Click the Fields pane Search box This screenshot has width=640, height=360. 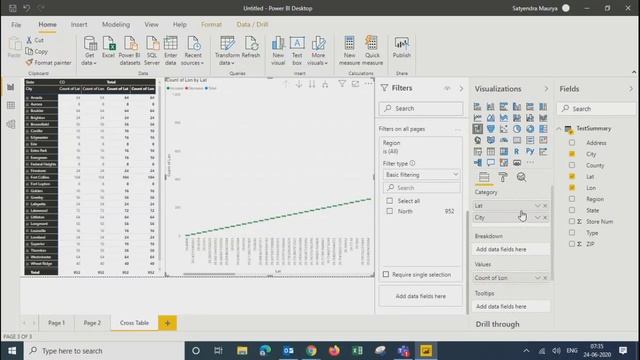(596, 109)
